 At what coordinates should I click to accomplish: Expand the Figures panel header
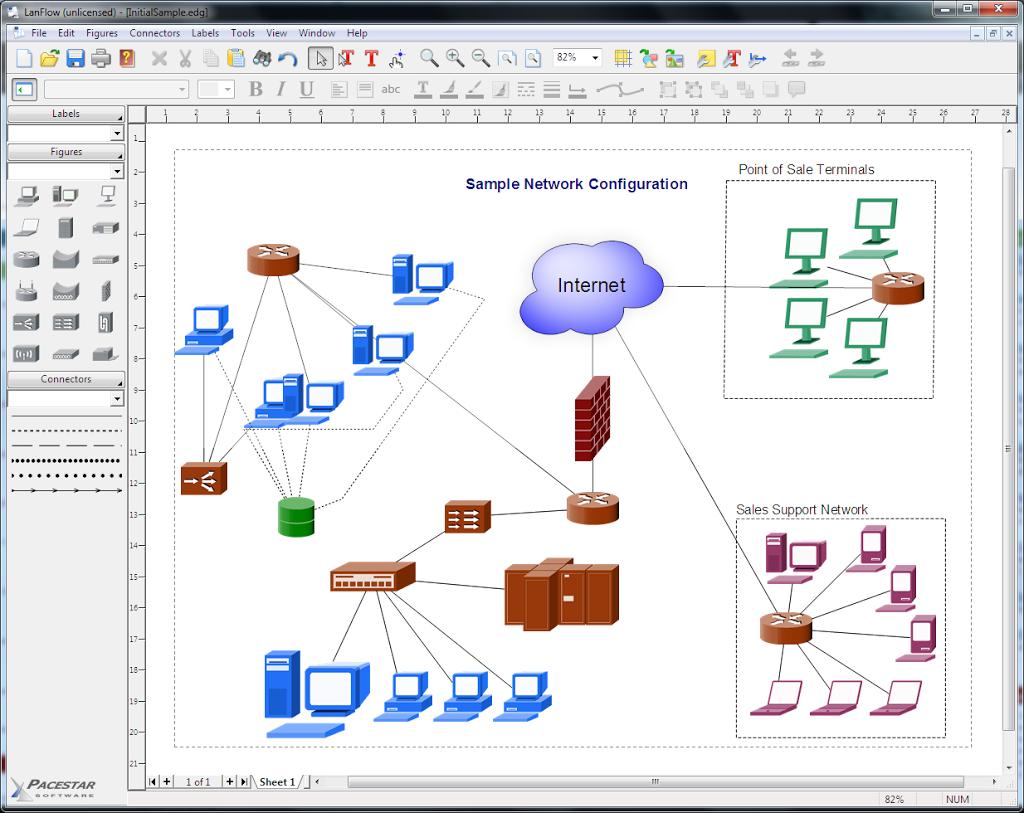[x=65, y=151]
